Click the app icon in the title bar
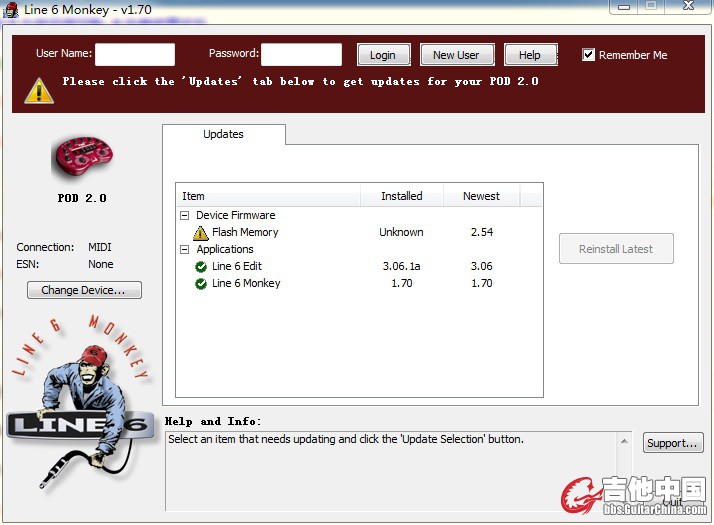Screen dimensions: 714x525 pos(10,9)
